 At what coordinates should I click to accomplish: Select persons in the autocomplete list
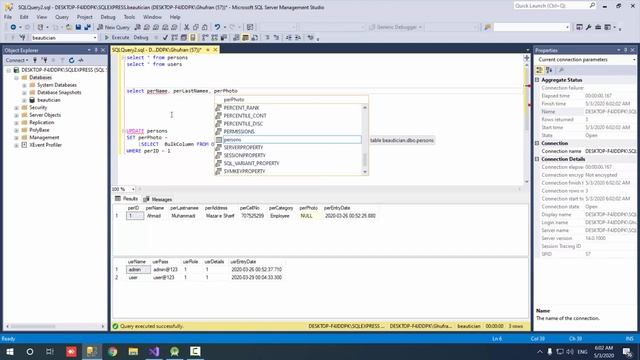coord(288,140)
